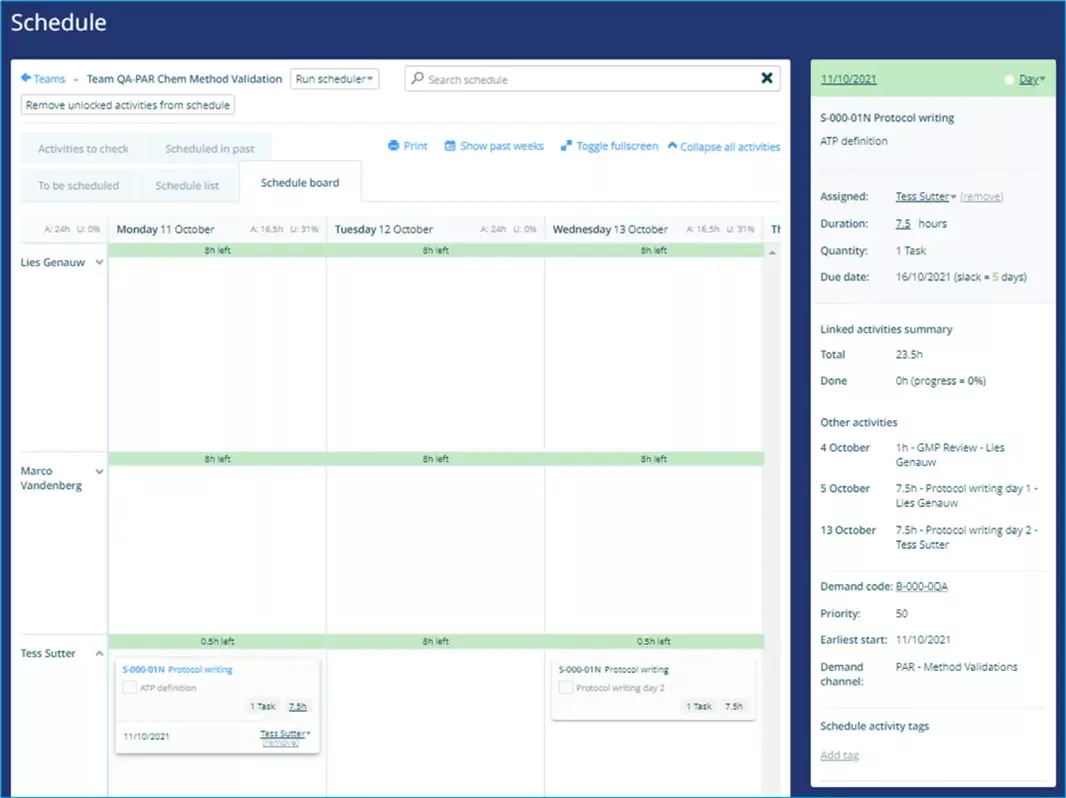Click remove on the ATP definition card
1066x798 pixels.
click(x=280, y=743)
